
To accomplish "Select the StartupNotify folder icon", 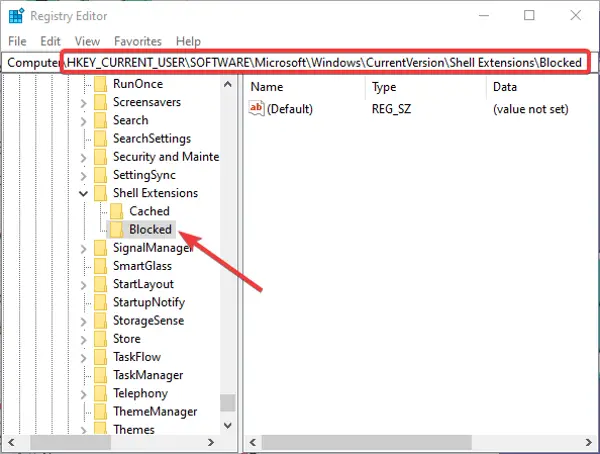I will coord(101,302).
